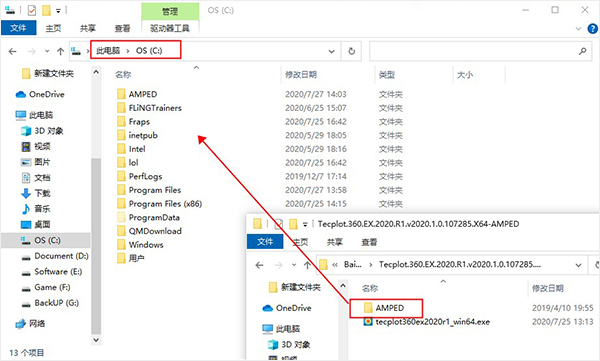
Task: Select the lol folder
Action: tap(127, 163)
